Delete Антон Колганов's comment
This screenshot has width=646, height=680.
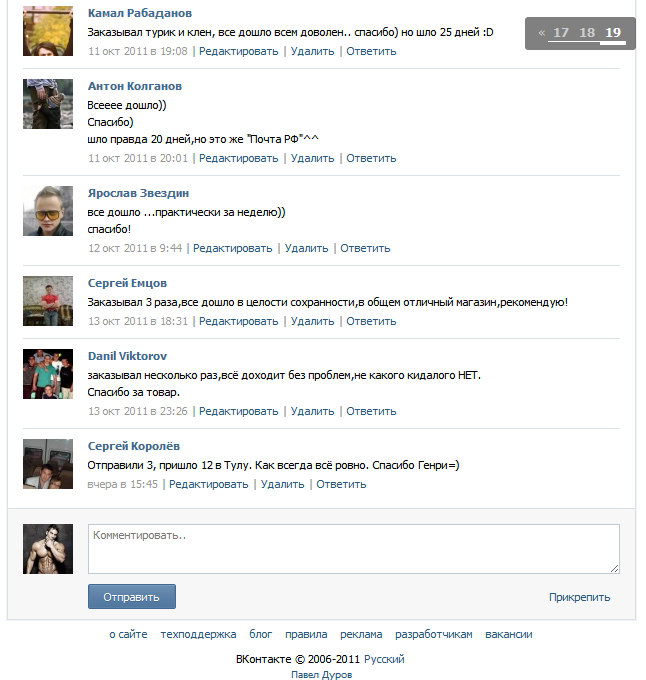pyautogui.click(x=312, y=158)
